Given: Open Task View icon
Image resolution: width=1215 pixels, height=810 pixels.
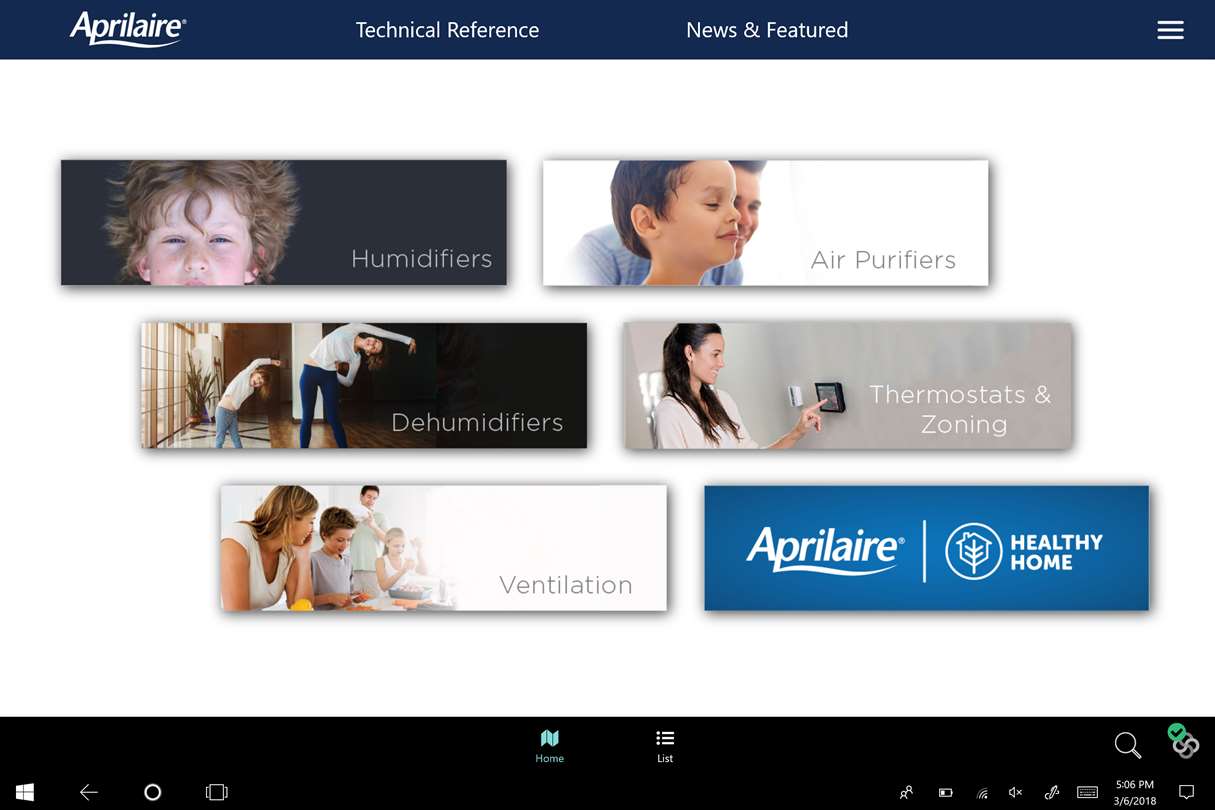Looking at the screenshot, I should pos(216,792).
